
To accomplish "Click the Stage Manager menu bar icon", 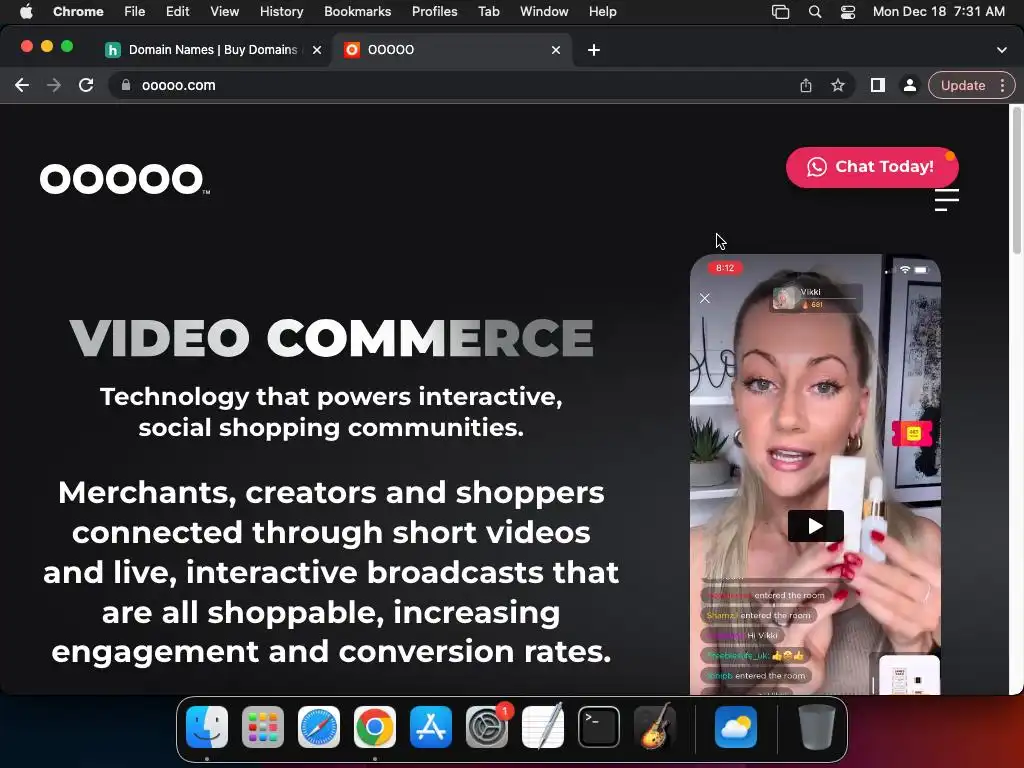I will click(780, 12).
